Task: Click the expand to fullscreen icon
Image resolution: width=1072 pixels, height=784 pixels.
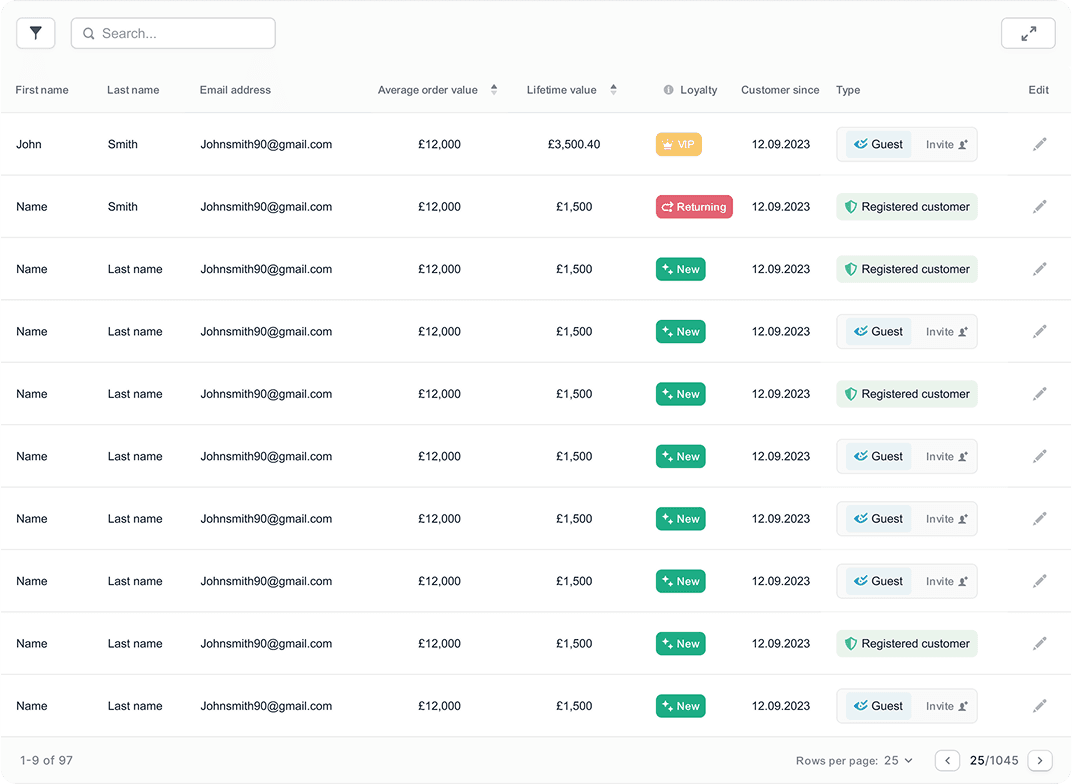Action: pyautogui.click(x=1028, y=33)
